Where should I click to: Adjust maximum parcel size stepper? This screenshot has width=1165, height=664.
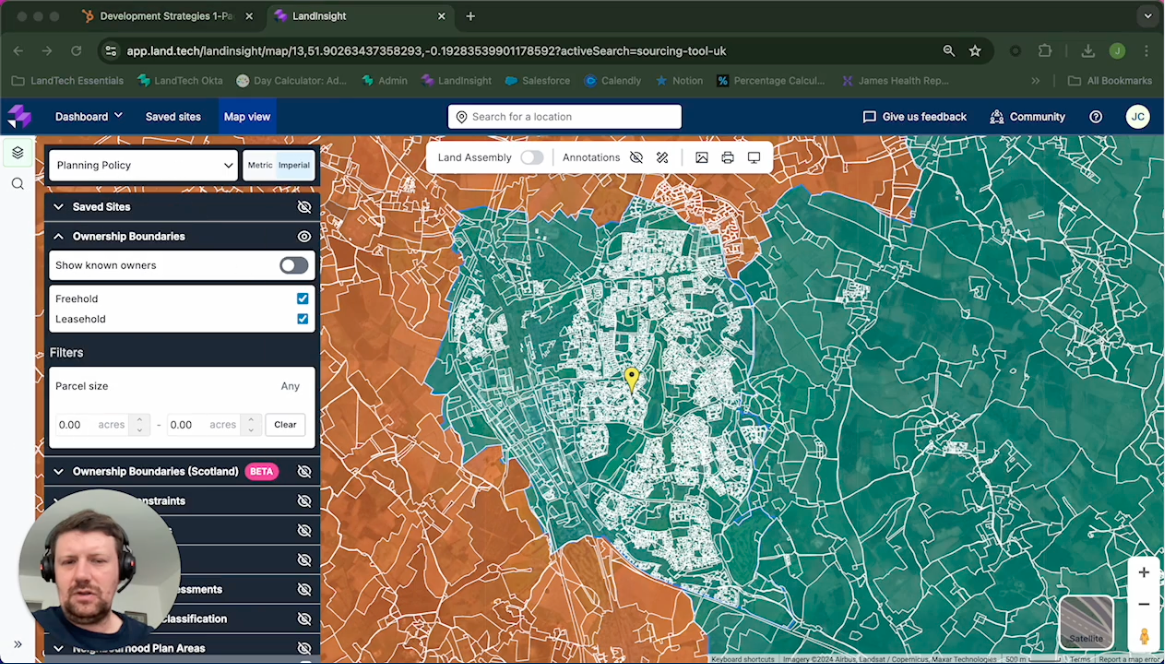250,424
